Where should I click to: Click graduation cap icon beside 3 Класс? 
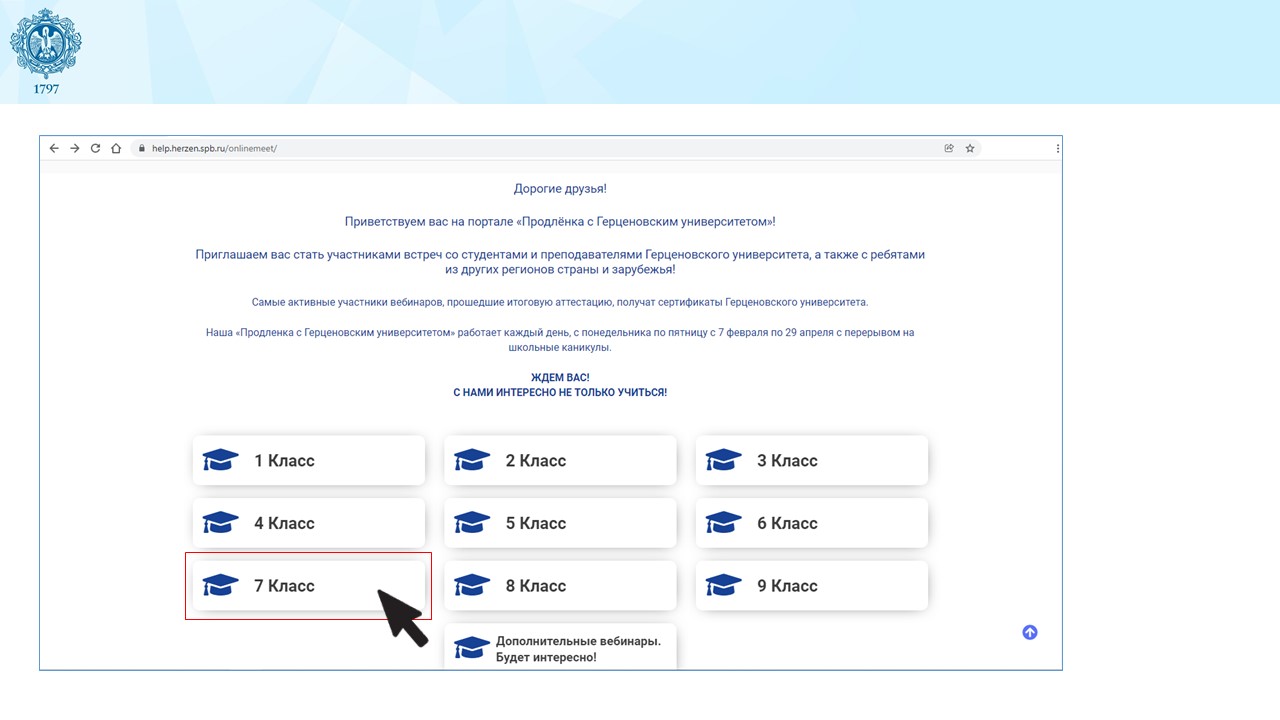(724, 460)
